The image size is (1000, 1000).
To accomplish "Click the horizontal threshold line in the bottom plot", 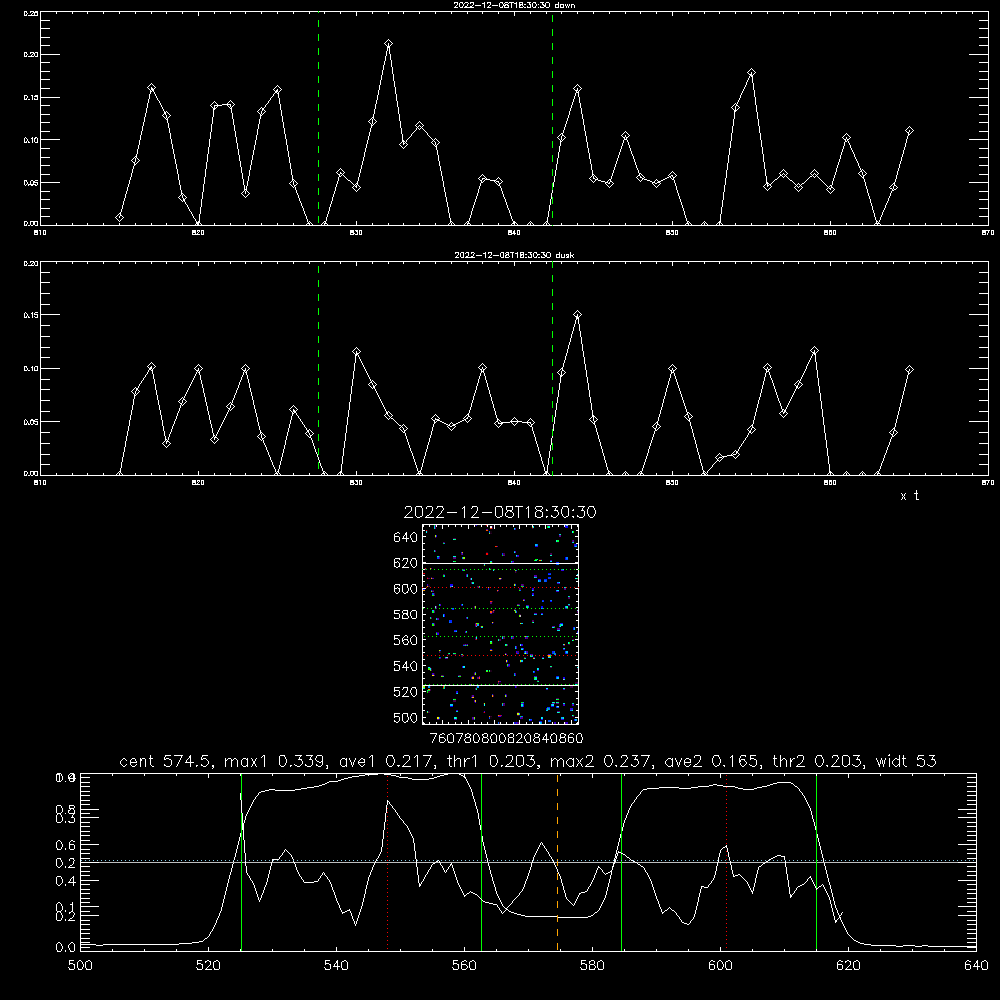I will click(528, 862).
